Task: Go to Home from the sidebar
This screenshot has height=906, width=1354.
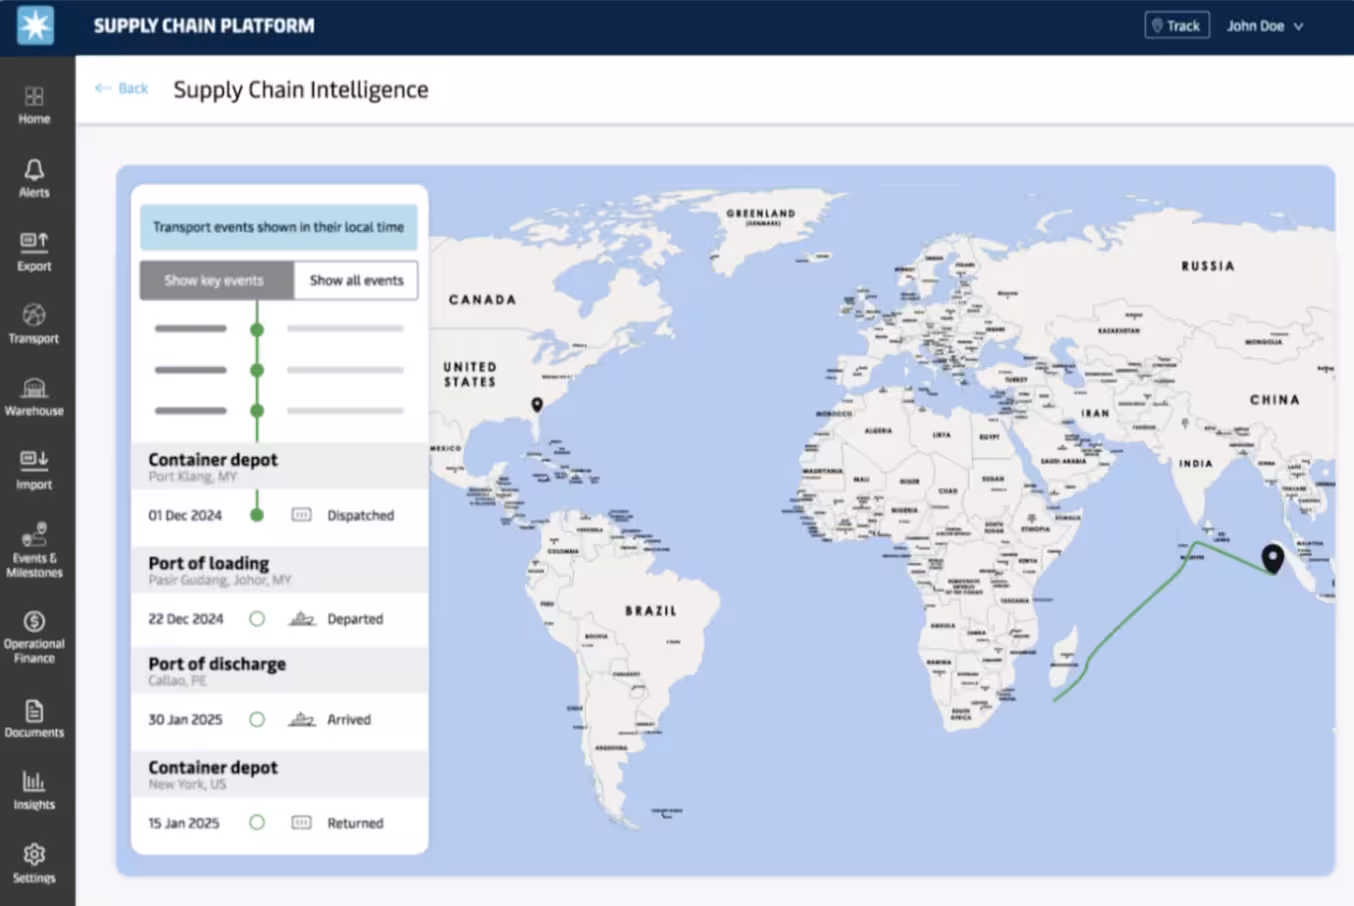Action: coord(35,105)
